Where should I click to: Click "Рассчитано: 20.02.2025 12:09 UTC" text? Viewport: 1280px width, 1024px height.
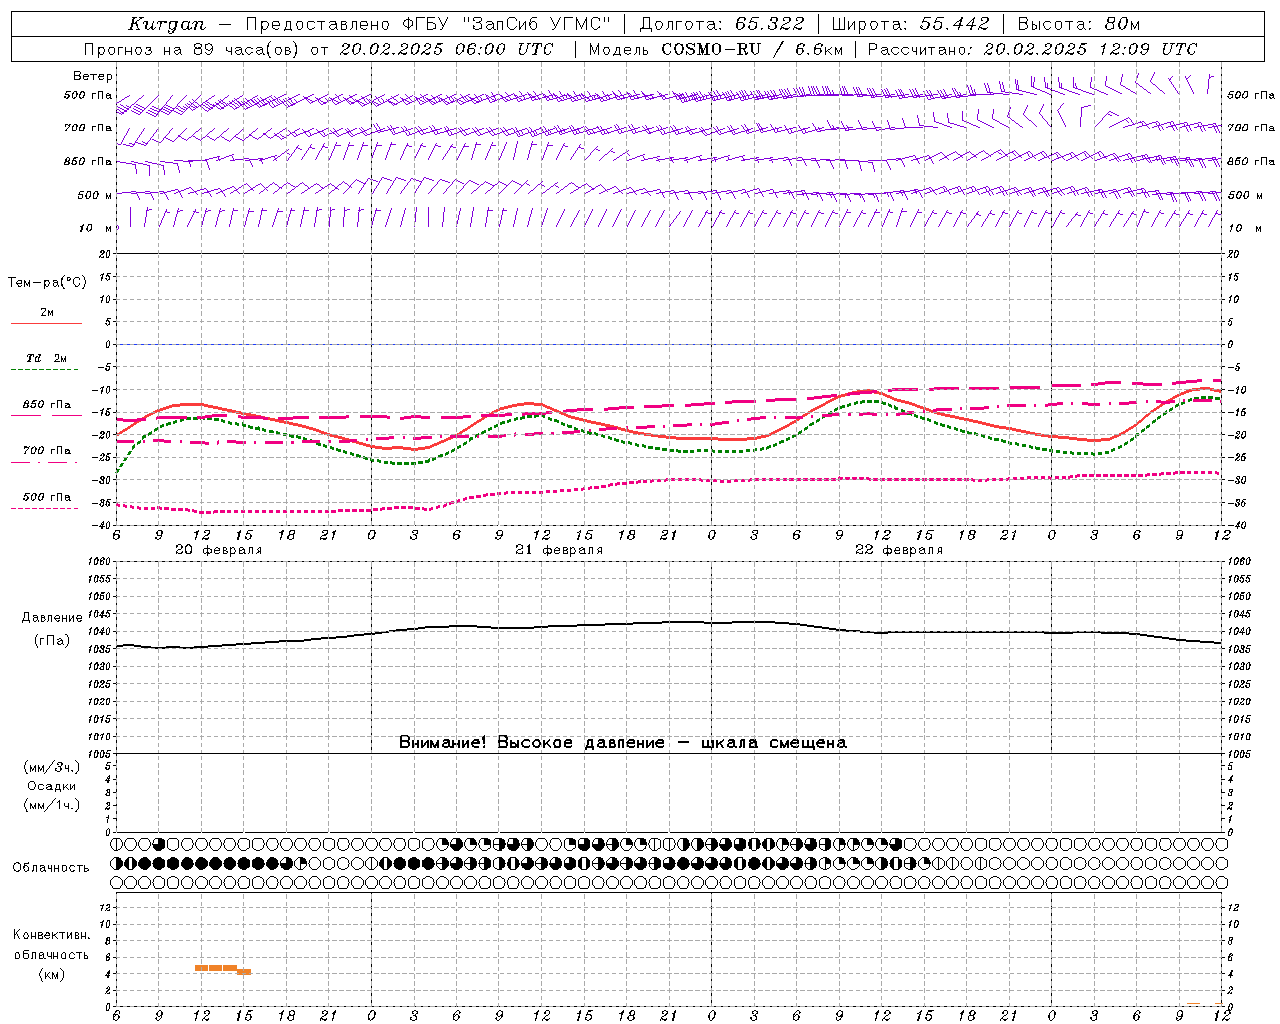point(1032,49)
